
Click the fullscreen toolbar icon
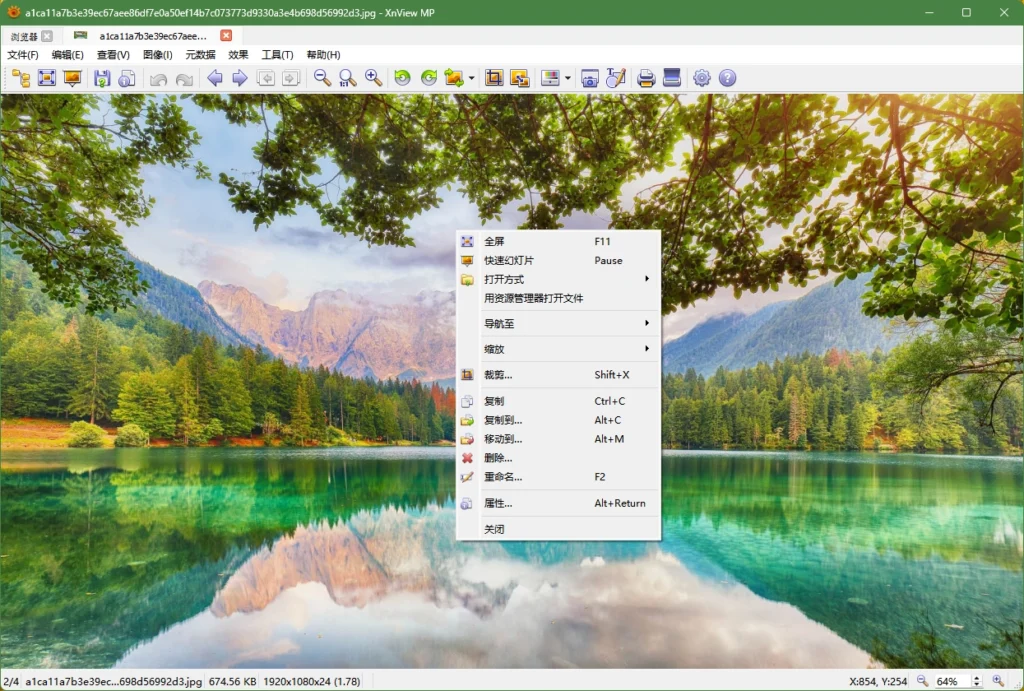(x=46, y=78)
